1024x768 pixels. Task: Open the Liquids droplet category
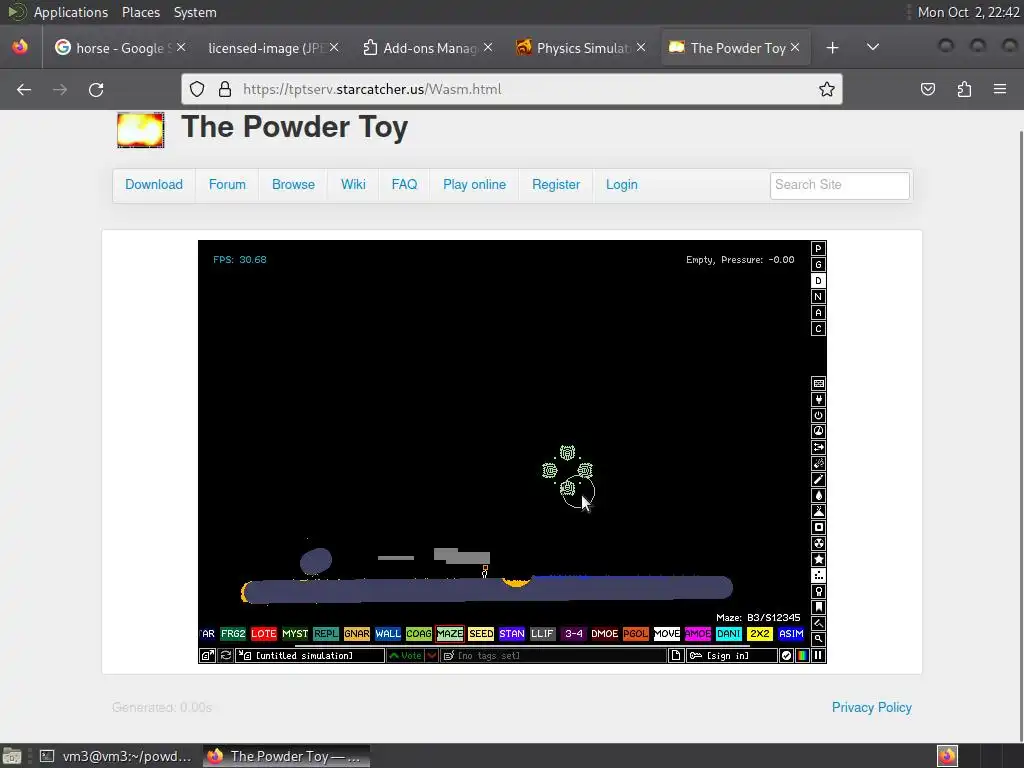click(x=818, y=496)
